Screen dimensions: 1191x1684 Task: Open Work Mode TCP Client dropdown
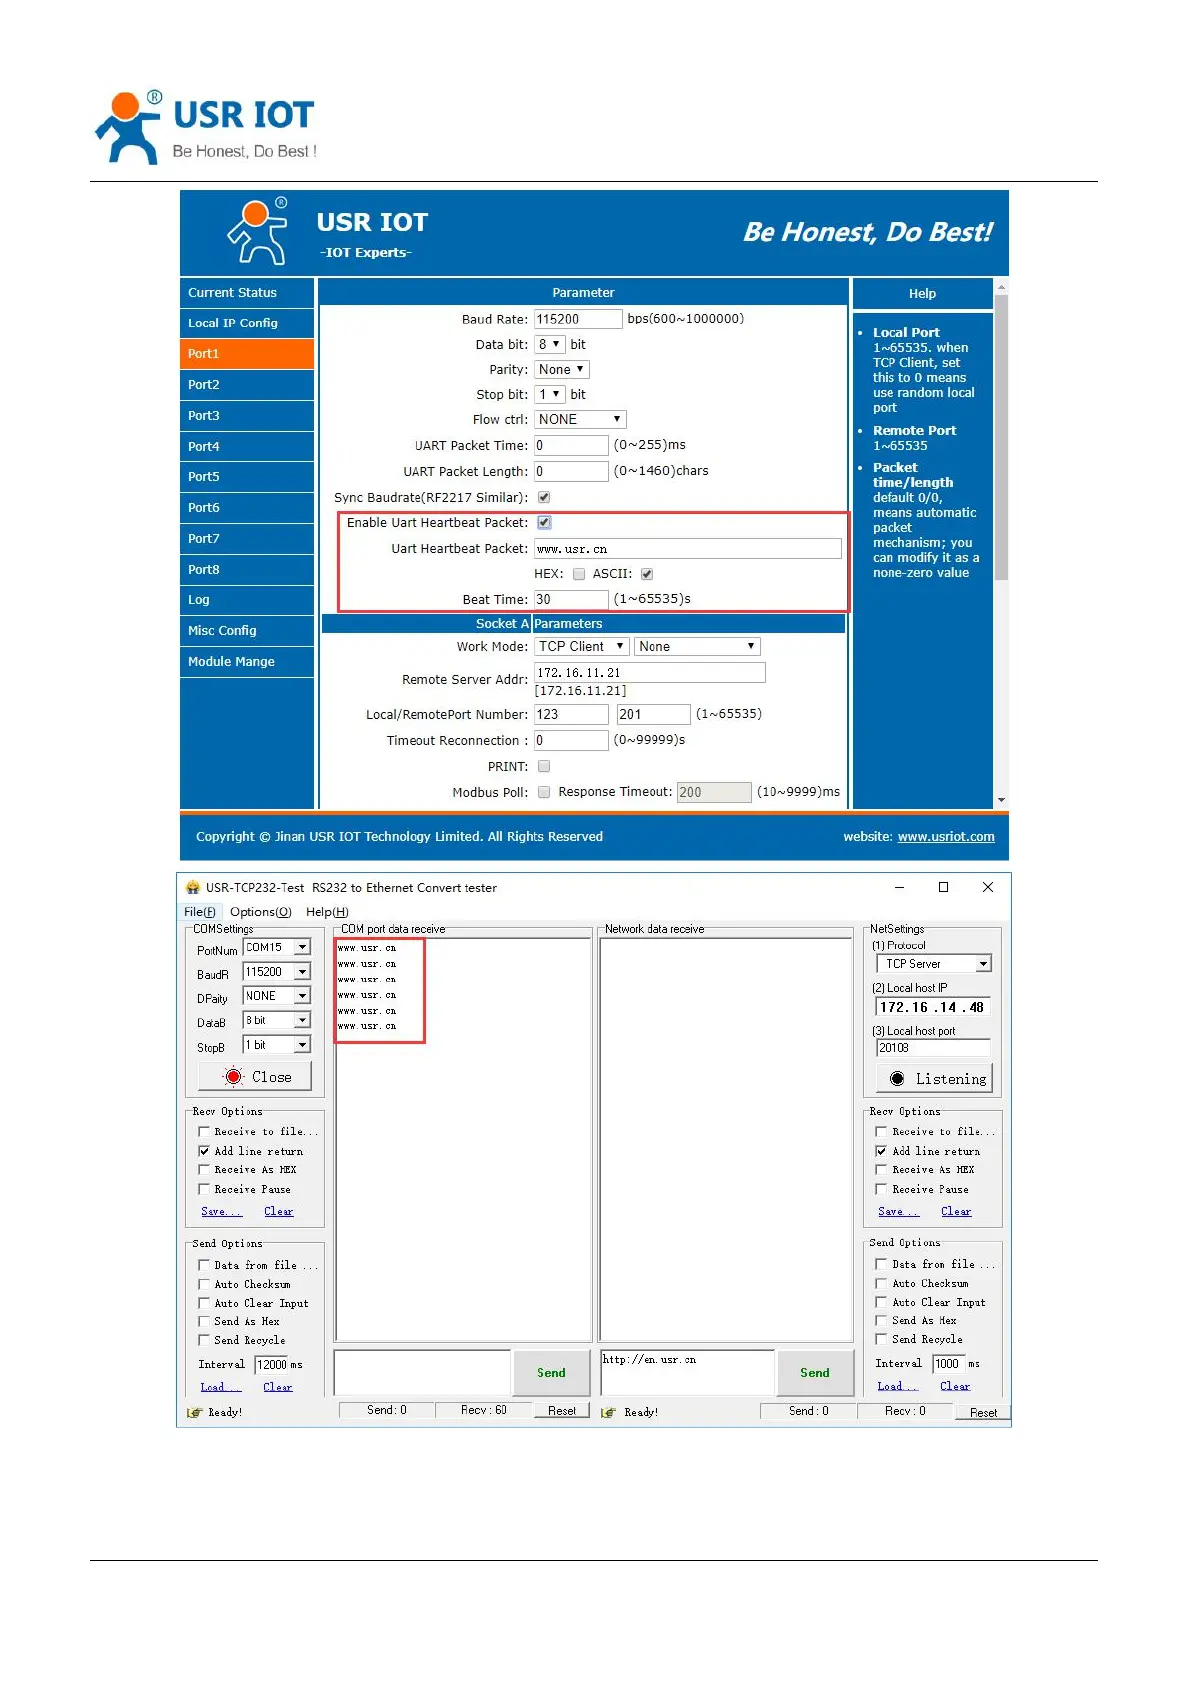tap(581, 646)
